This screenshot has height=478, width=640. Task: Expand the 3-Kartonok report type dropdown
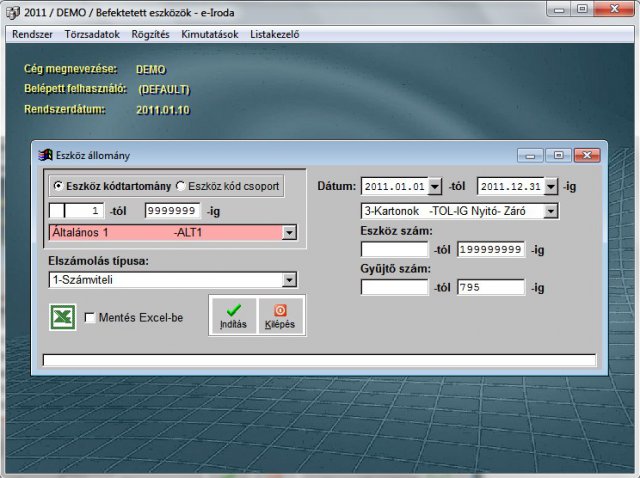(551, 211)
